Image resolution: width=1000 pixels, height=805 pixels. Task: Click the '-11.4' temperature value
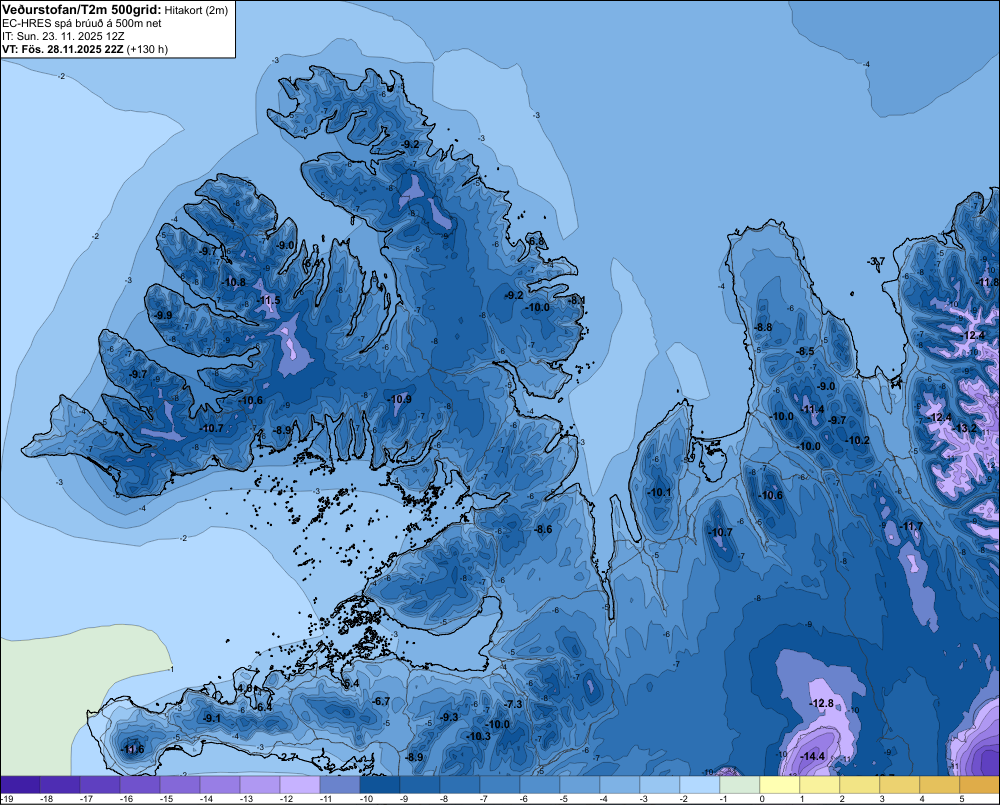(812, 410)
